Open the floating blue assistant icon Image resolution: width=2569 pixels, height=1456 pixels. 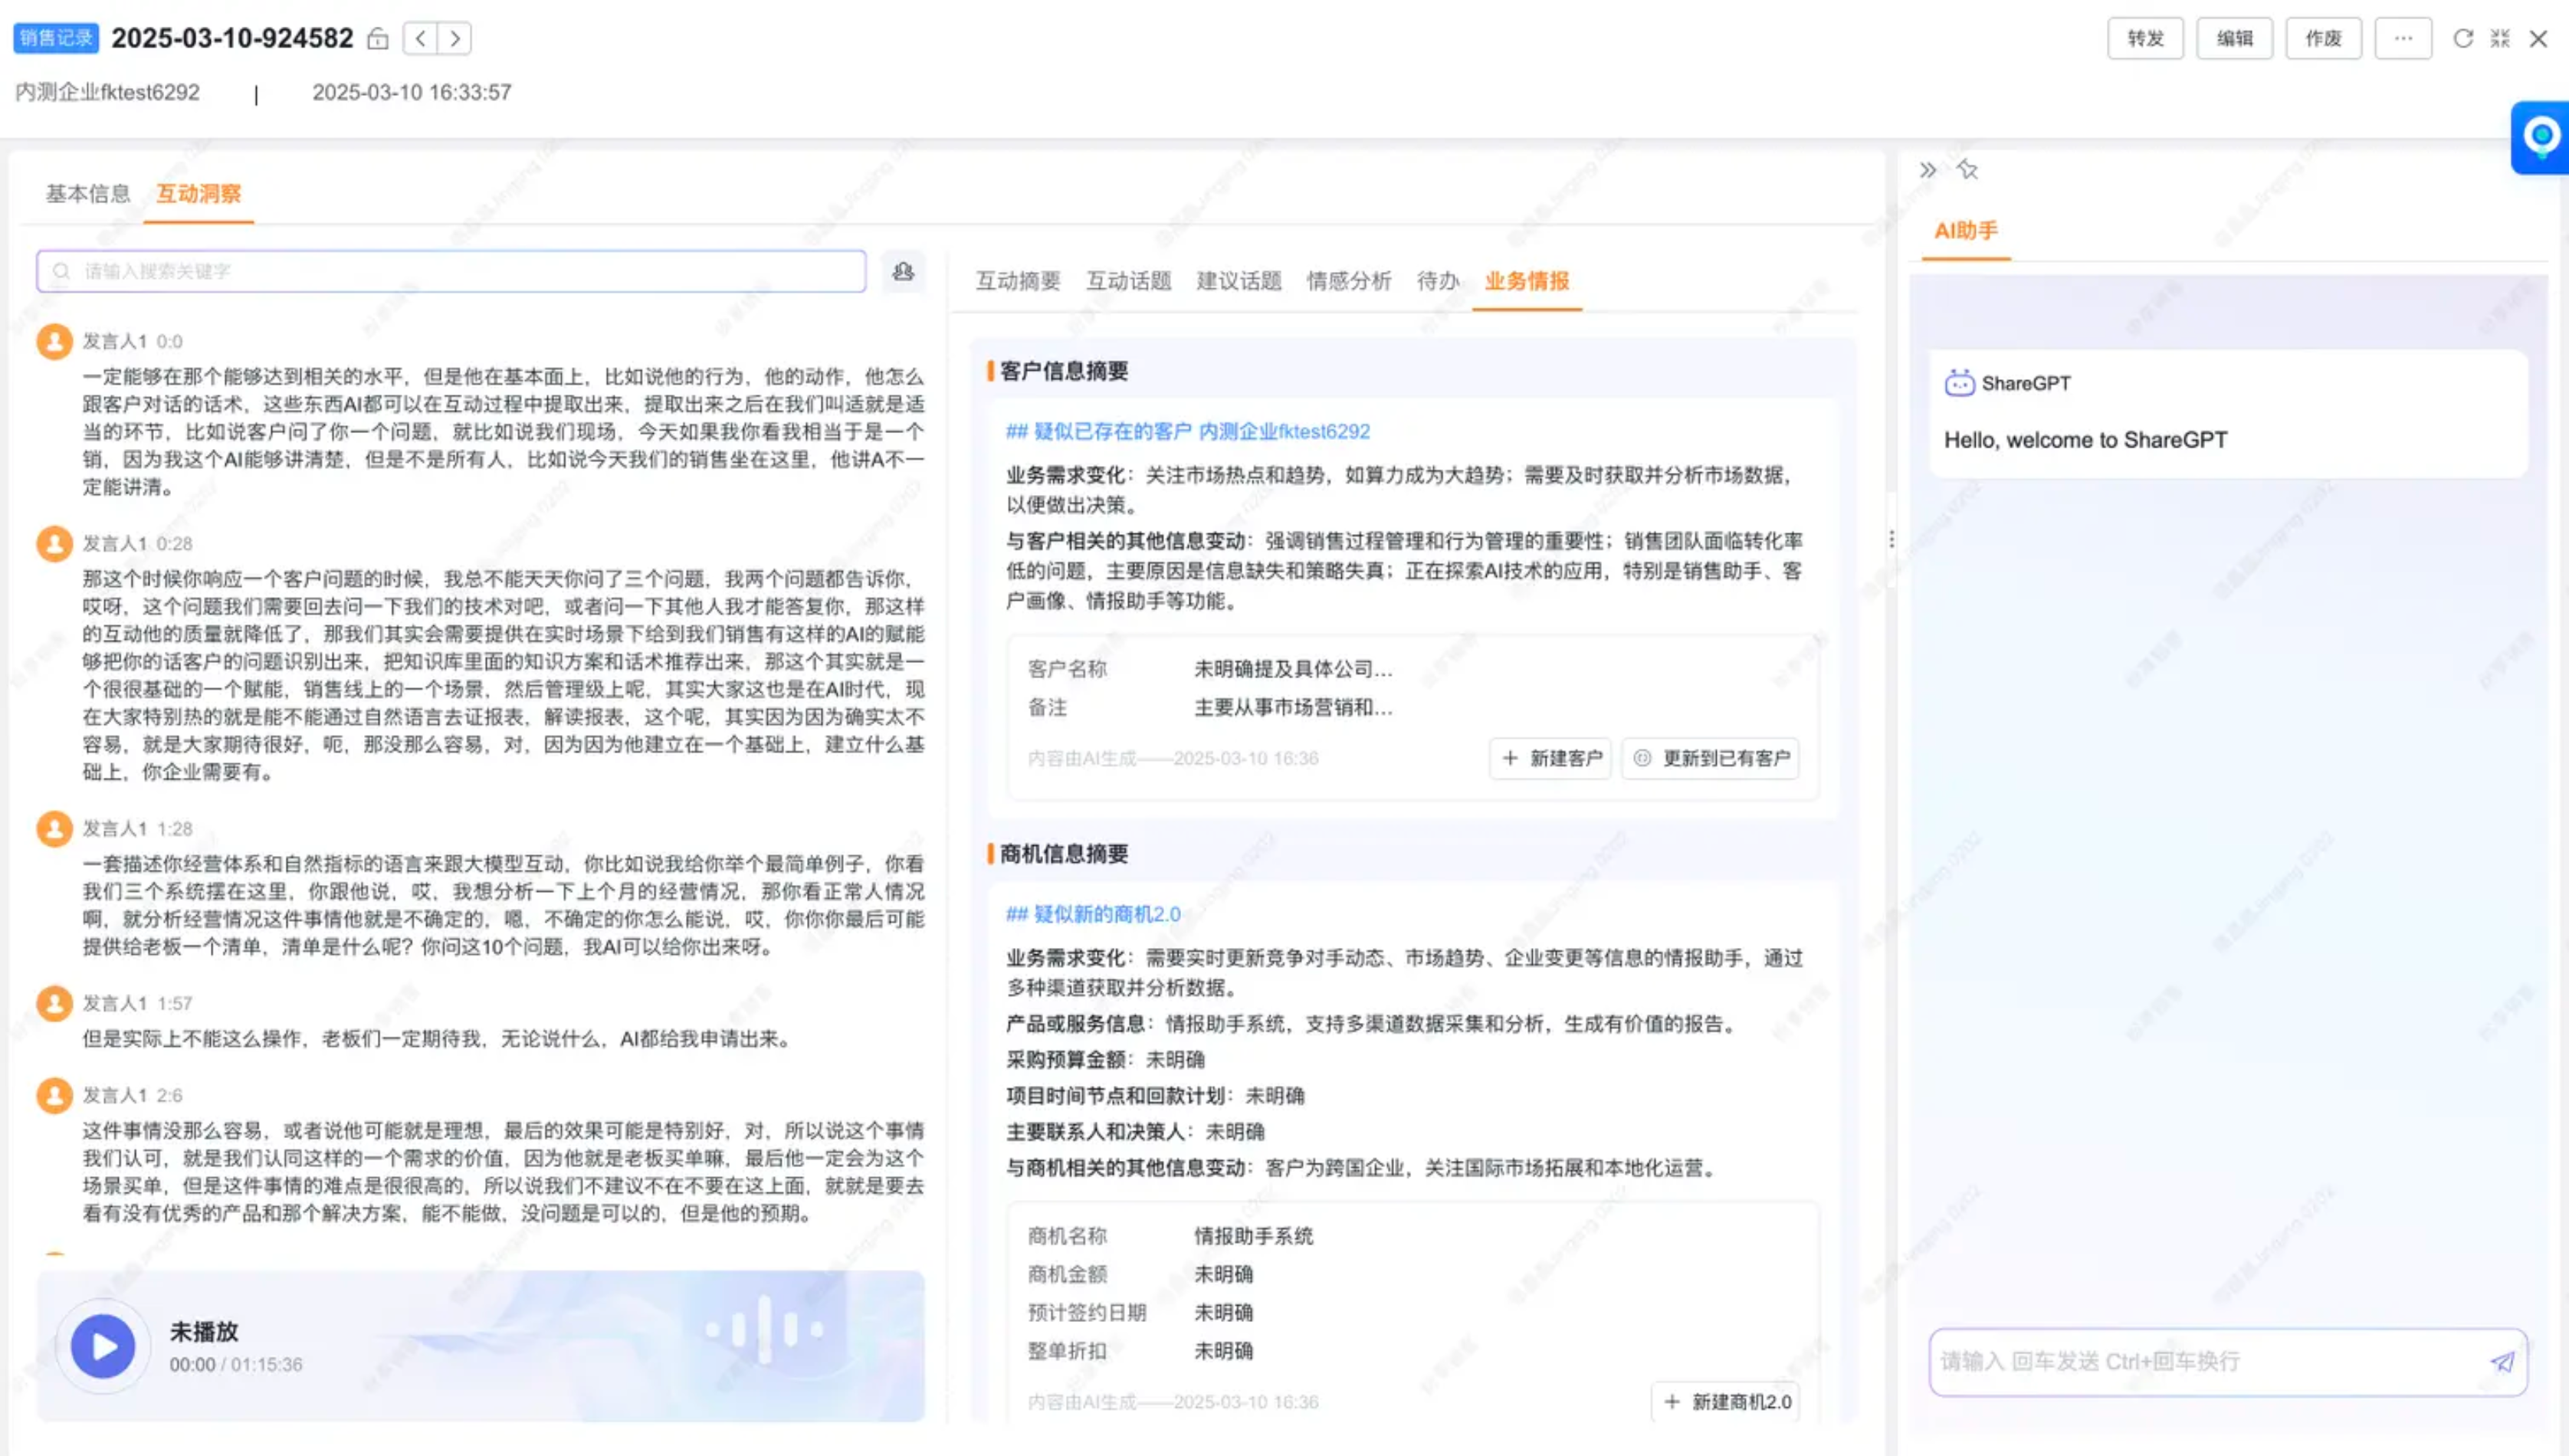pyautogui.click(x=2541, y=137)
